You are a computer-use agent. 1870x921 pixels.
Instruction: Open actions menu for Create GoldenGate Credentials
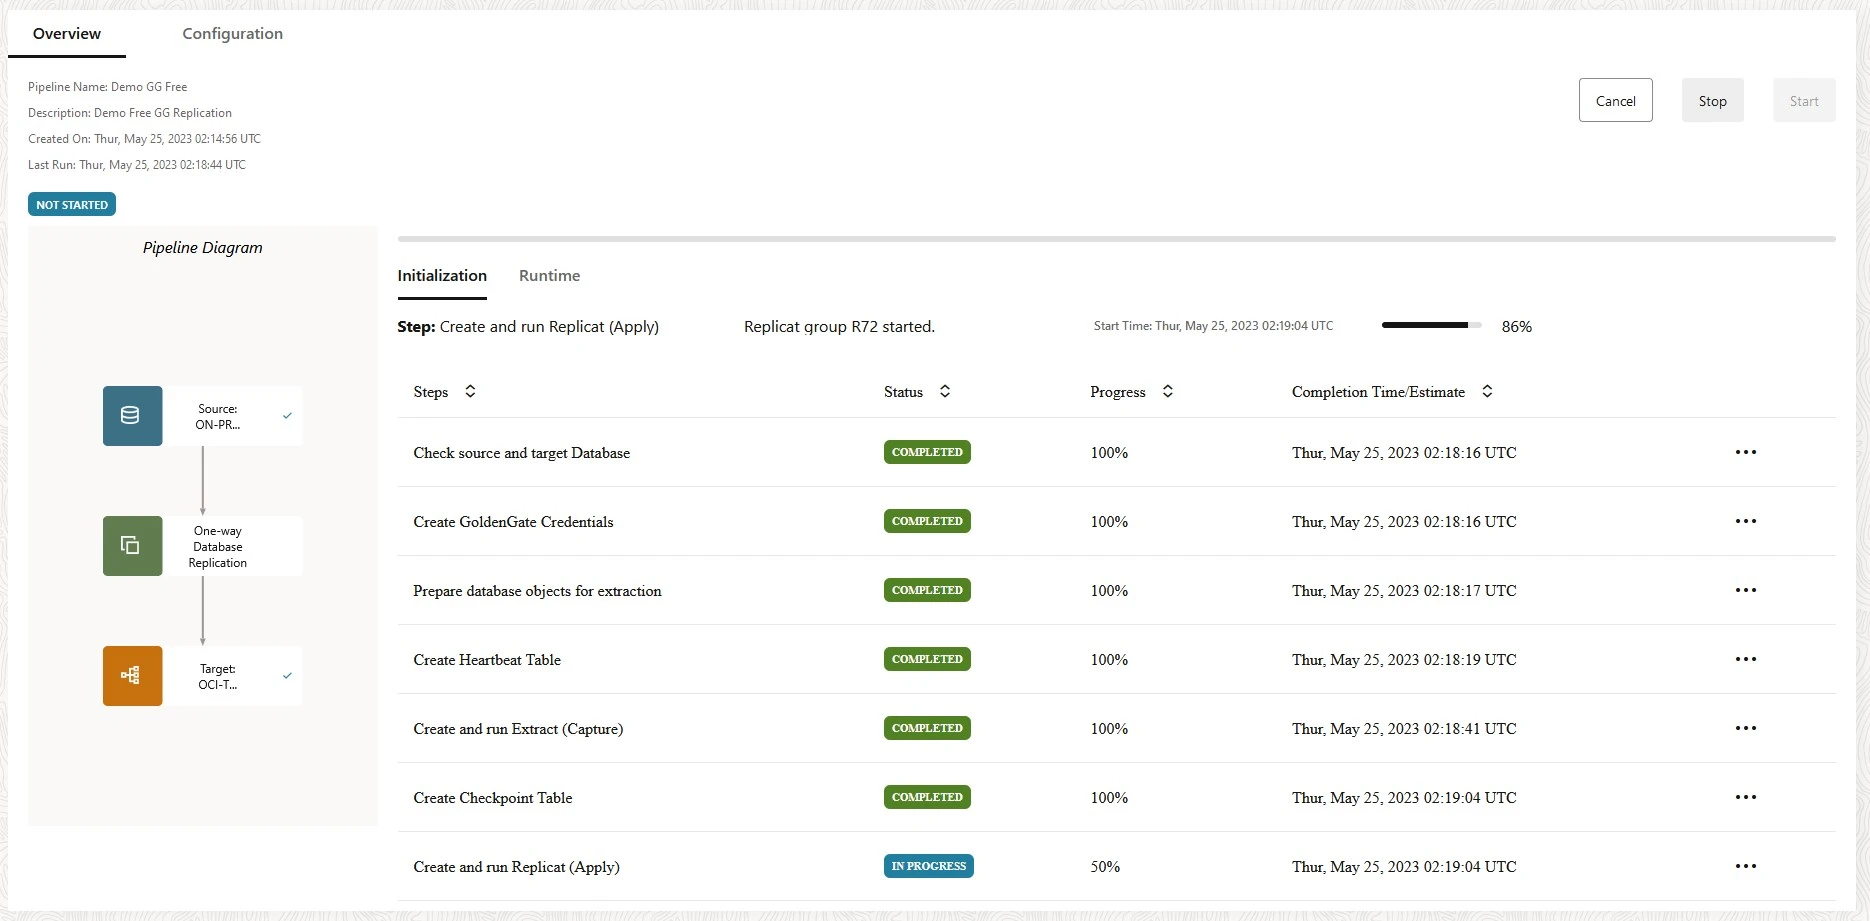[x=1746, y=521]
